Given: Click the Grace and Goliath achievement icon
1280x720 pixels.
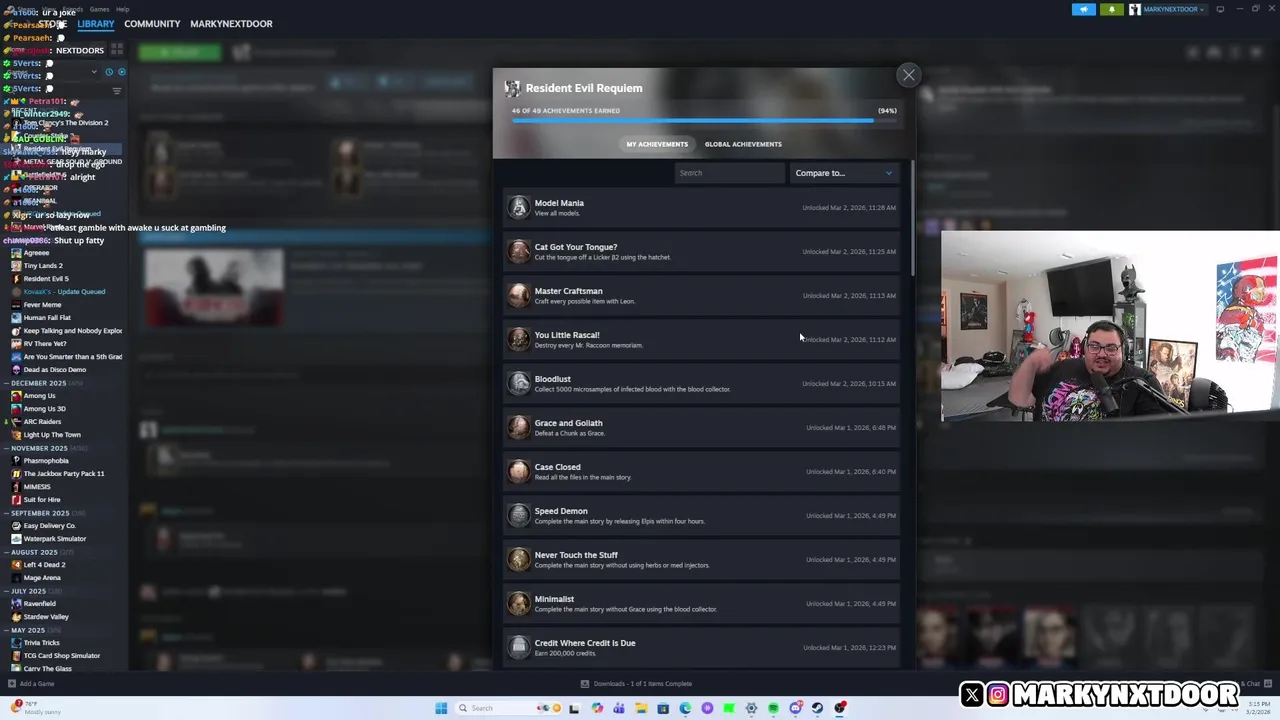Looking at the screenshot, I should pyautogui.click(x=518, y=427).
